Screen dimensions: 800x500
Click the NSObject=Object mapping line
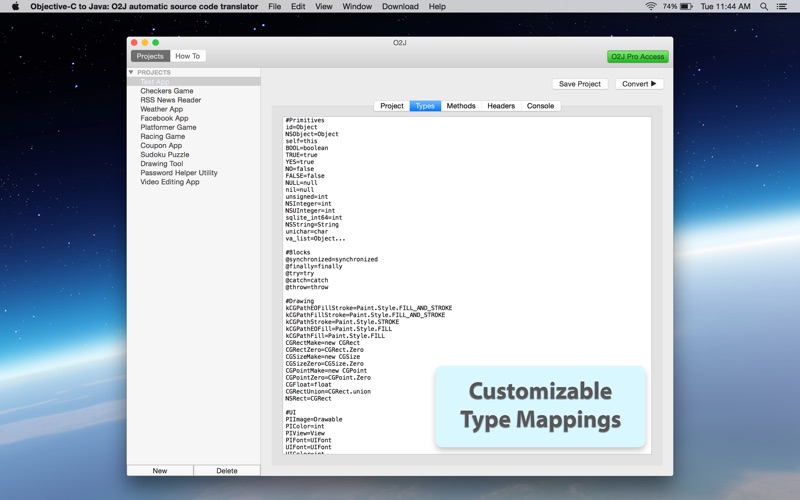312,134
